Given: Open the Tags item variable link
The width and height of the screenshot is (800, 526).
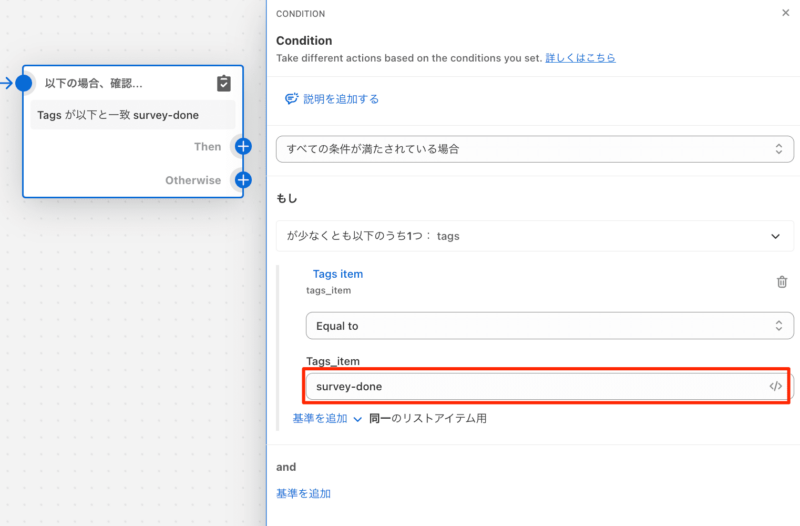Looking at the screenshot, I should [338, 274].
